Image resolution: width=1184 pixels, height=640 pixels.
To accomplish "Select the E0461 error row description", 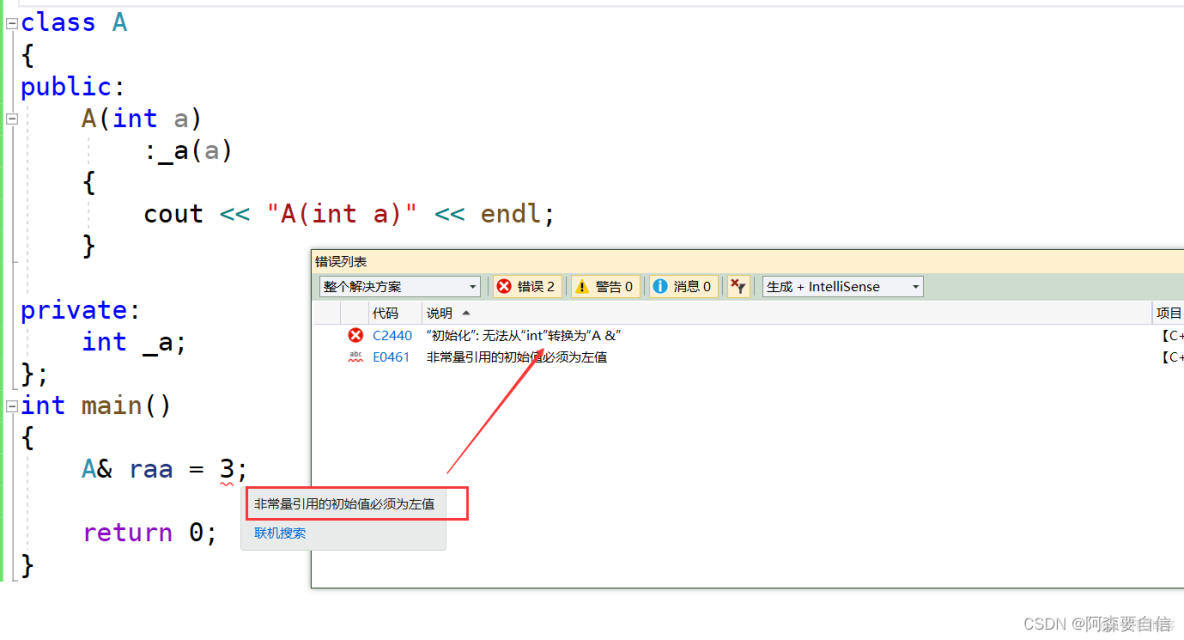I will pos(516,357).
